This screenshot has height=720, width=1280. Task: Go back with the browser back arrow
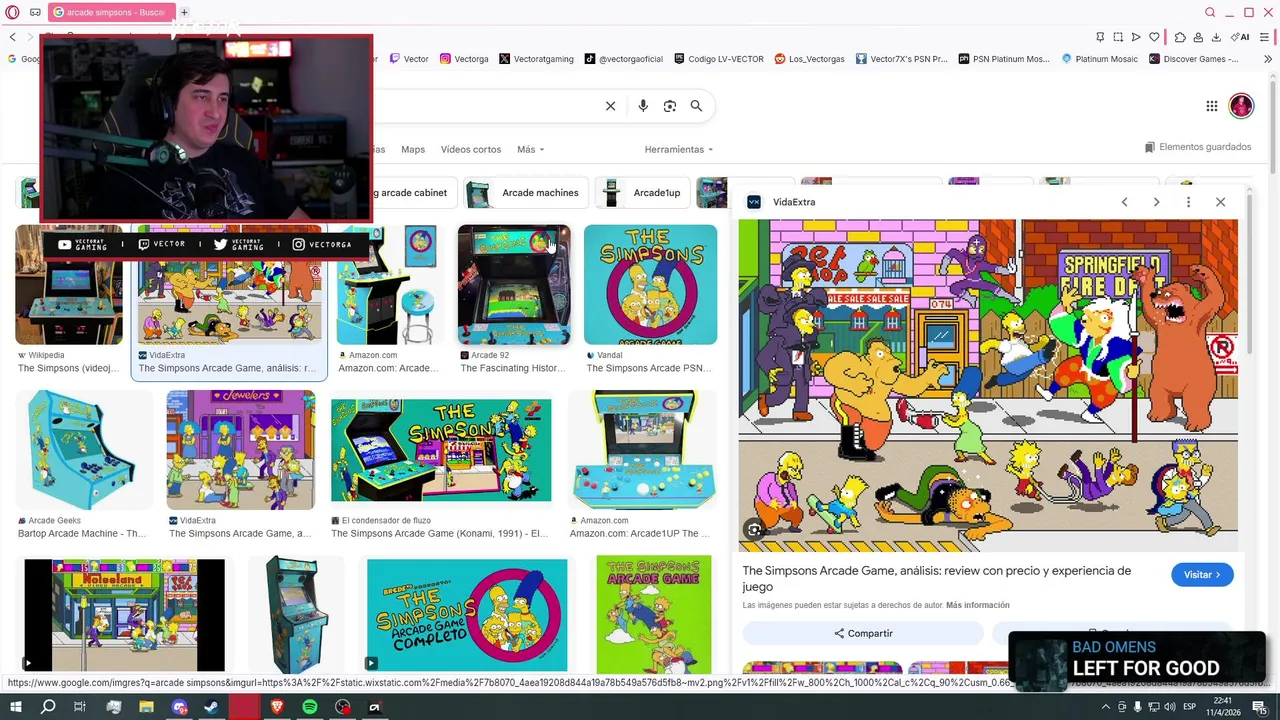pyautogui.click(x=13, y=37)
